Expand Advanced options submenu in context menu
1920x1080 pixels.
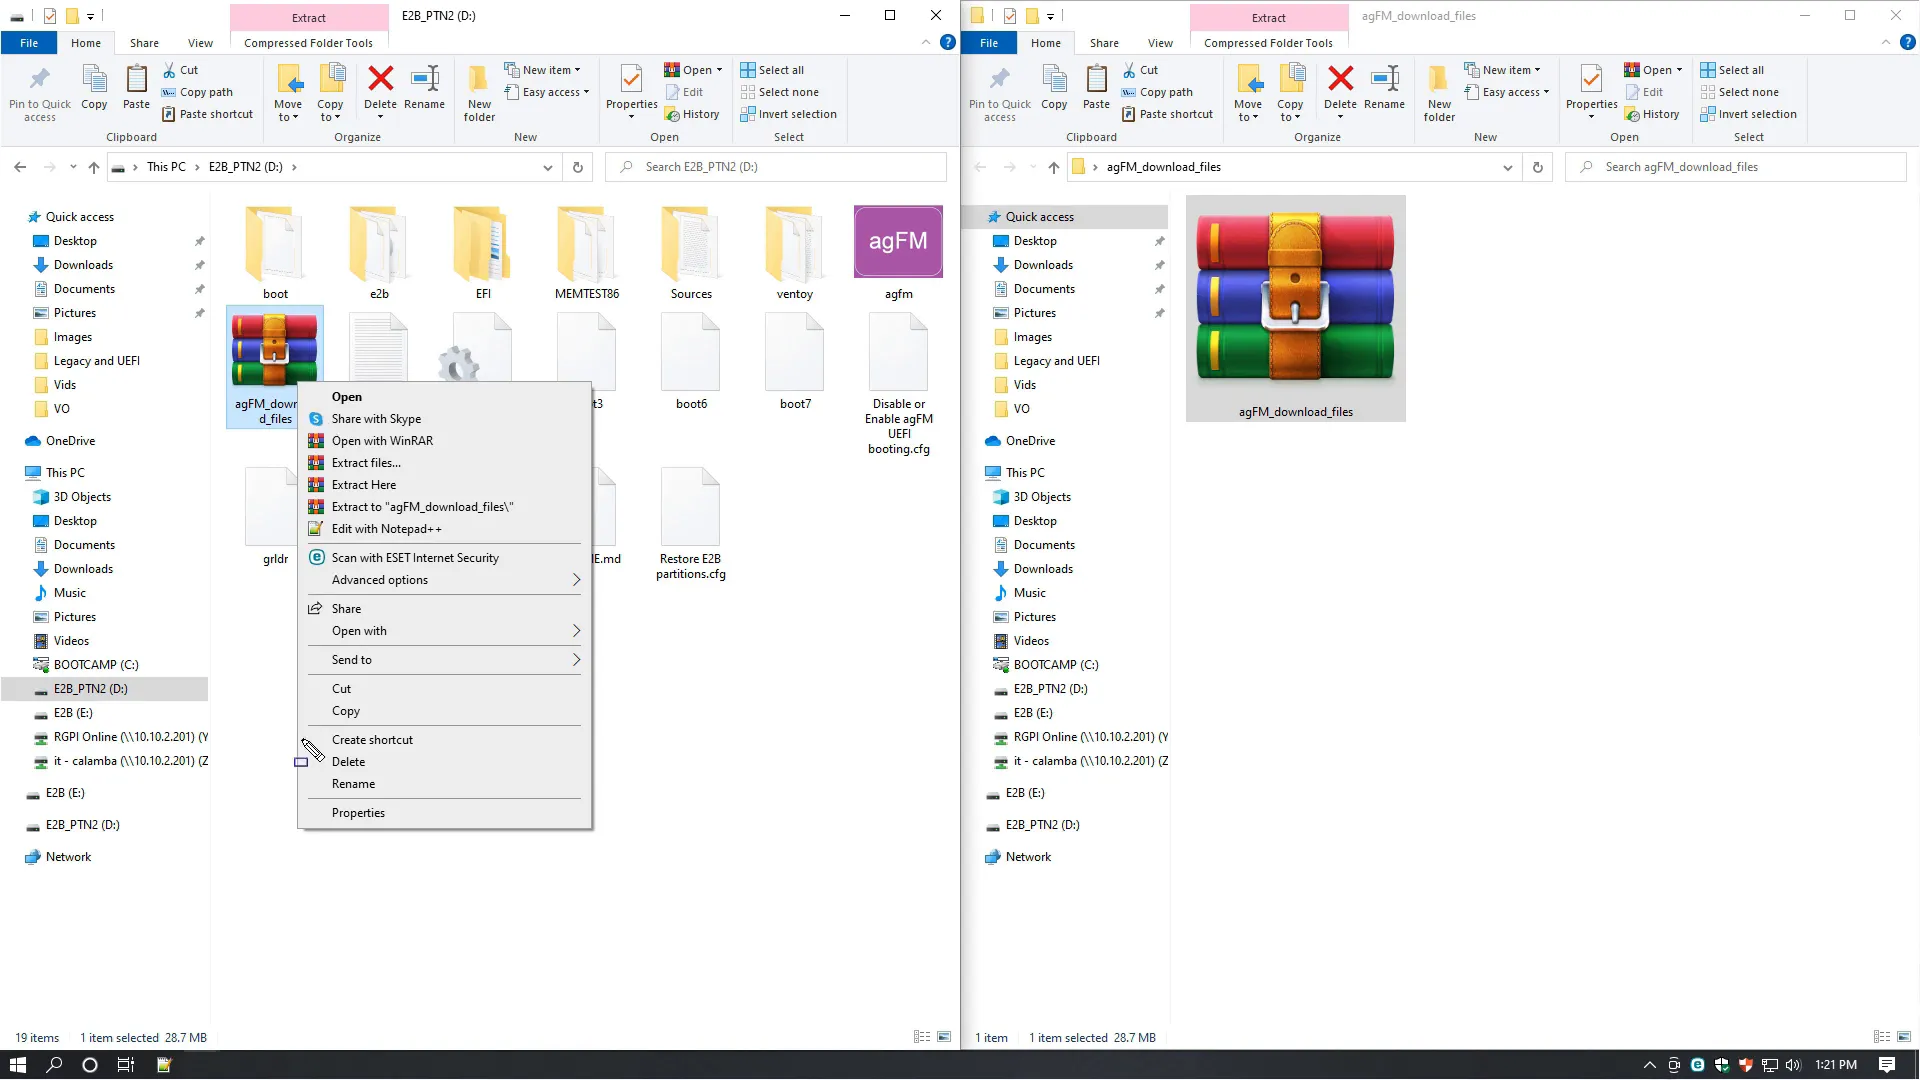coord(445,580)
